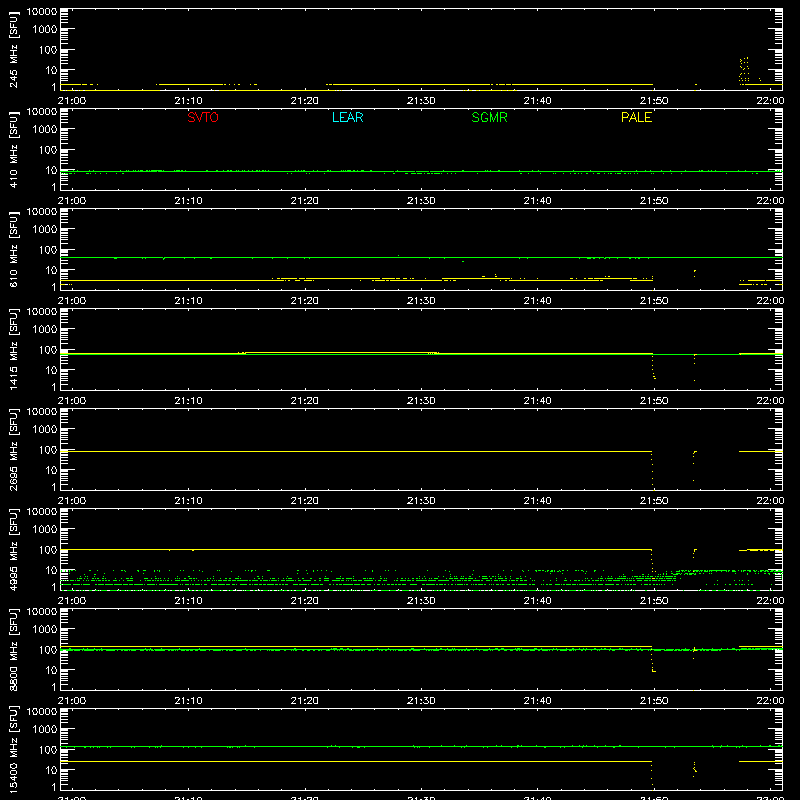Viewport: 800px width, 800px height.
Task: Click 21:10 time label under 245 MHz panel
Action: click(x=188, y=101)
